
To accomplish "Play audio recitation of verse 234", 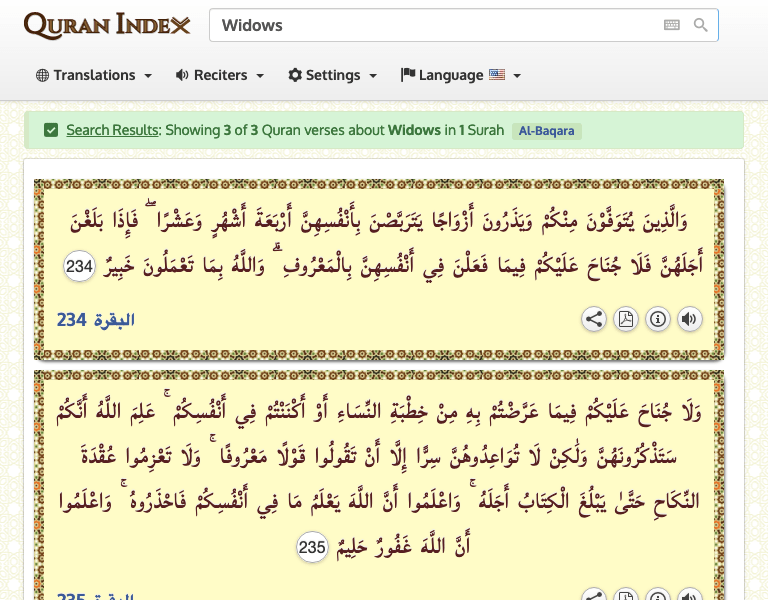I will click(x=689, y=320).
